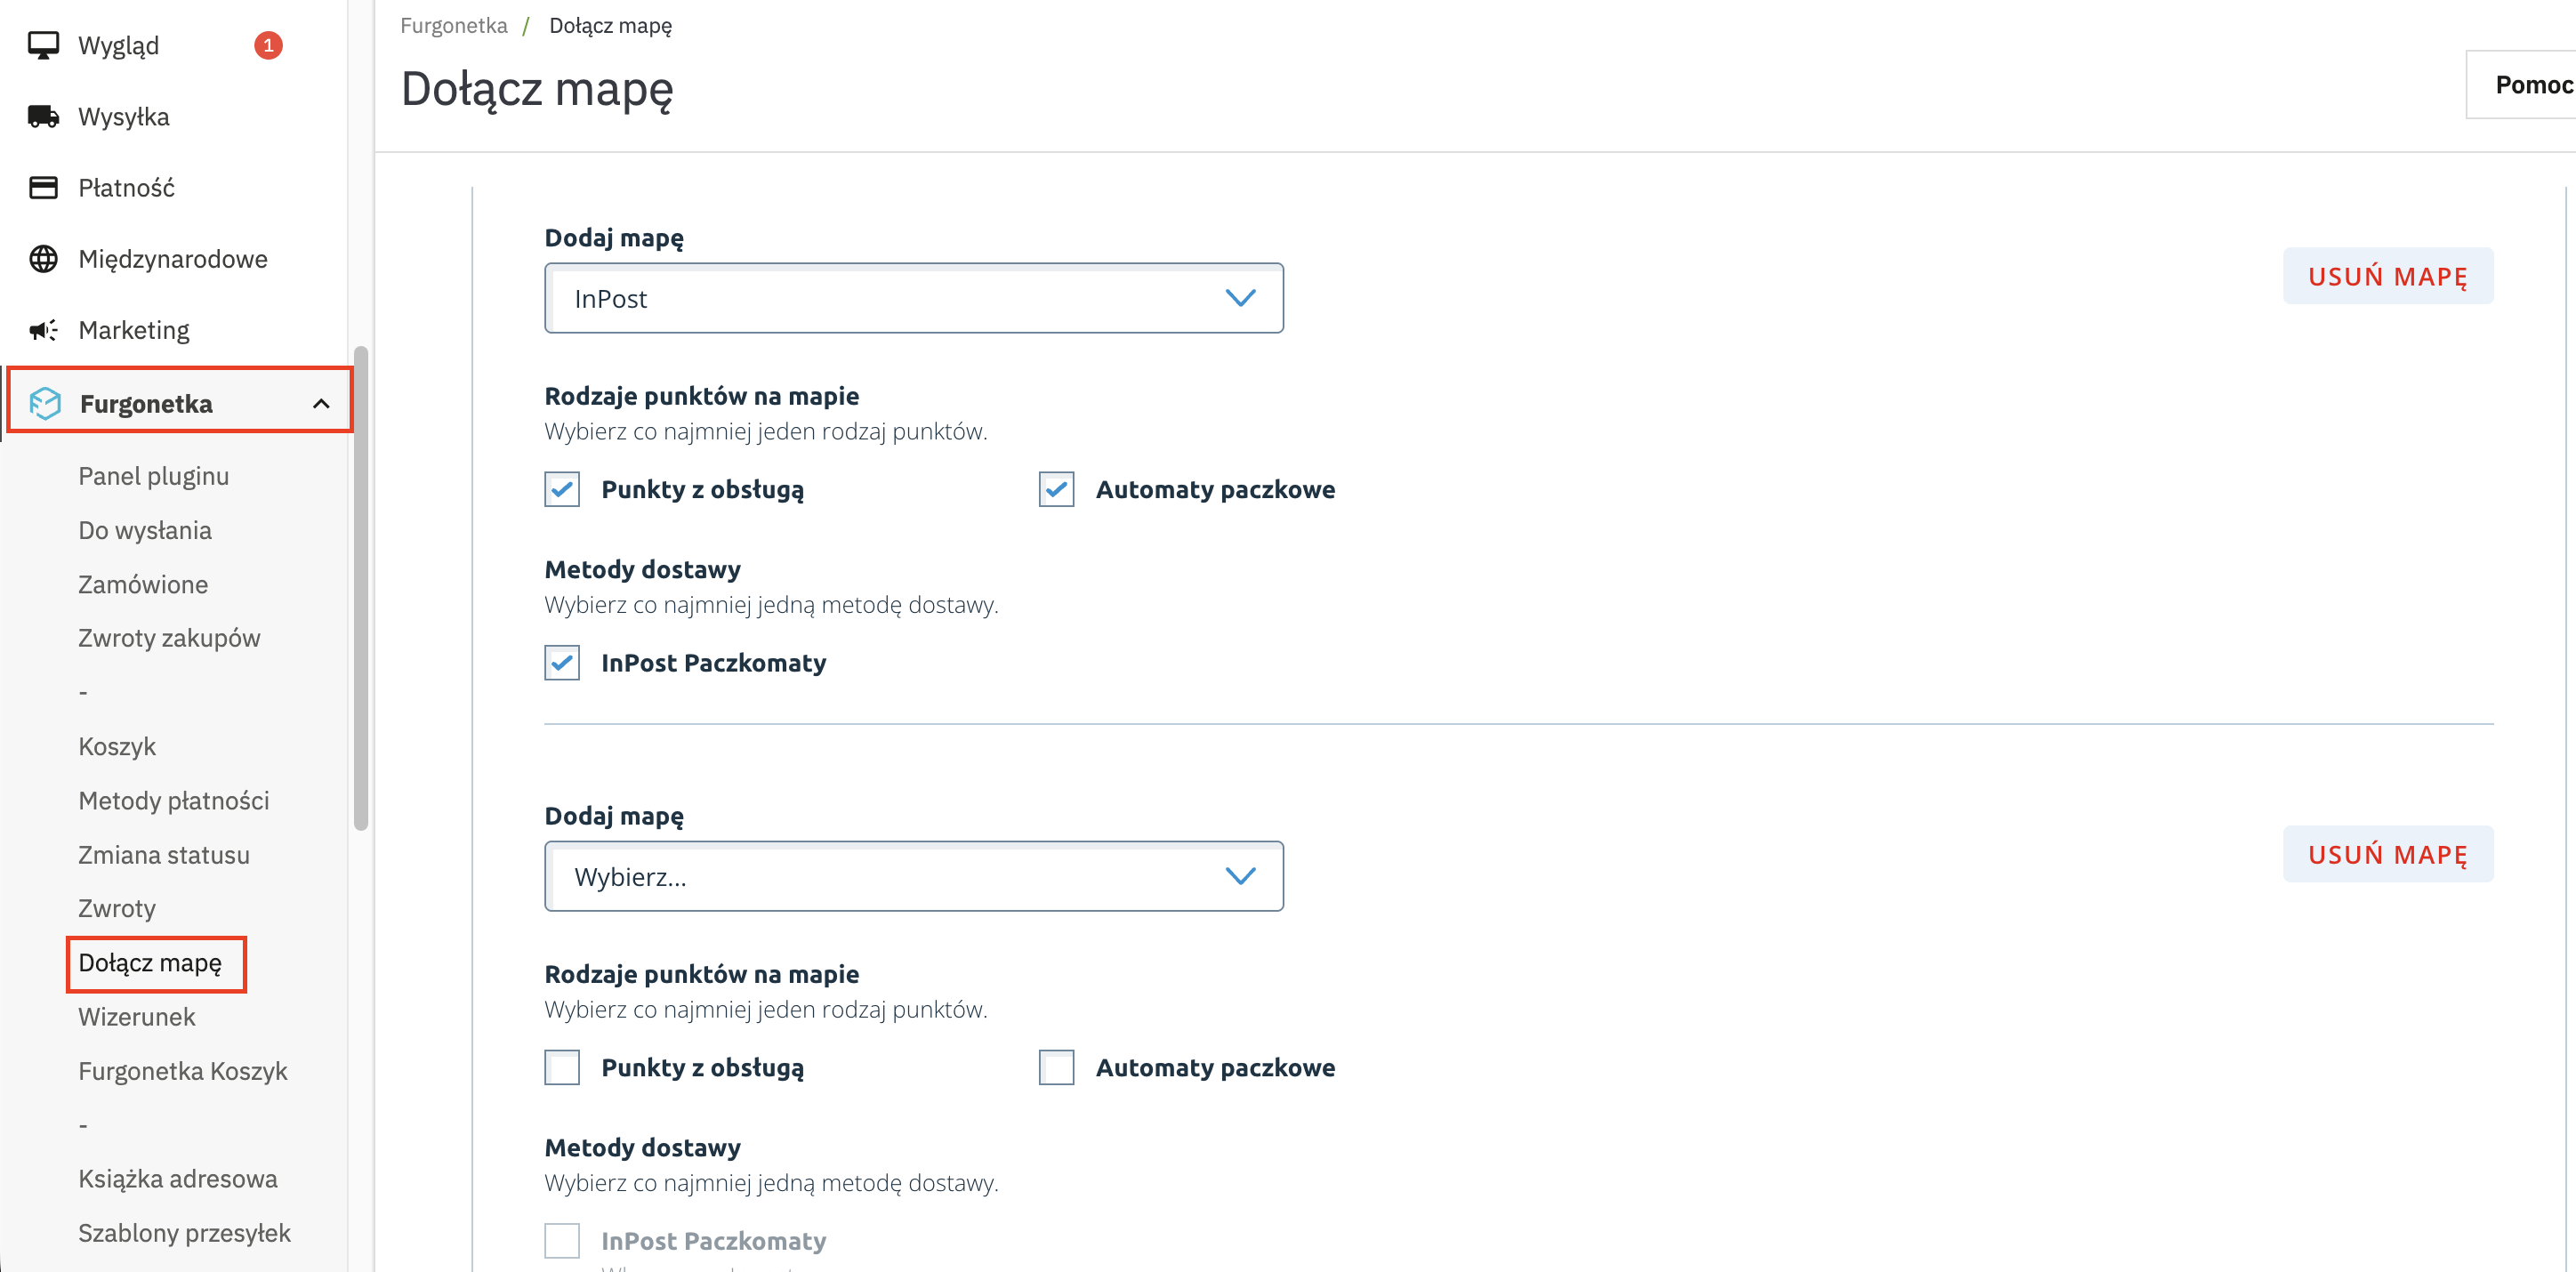This screenshot has width=2576, height=1272.
Task: Remove the InPost map with USUŃ MAPĘ
Action: pyautogui.click(x=2387, y=276)
